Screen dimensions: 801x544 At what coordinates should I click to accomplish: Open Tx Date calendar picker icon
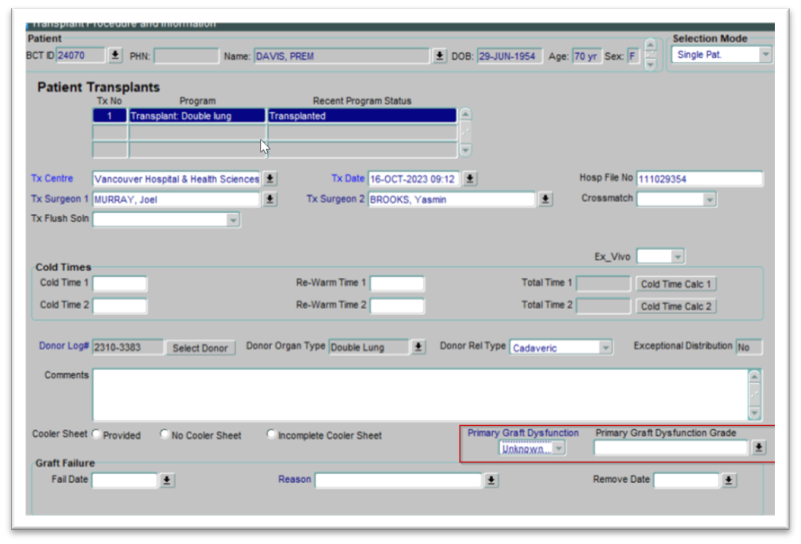[x=470, y=179]
